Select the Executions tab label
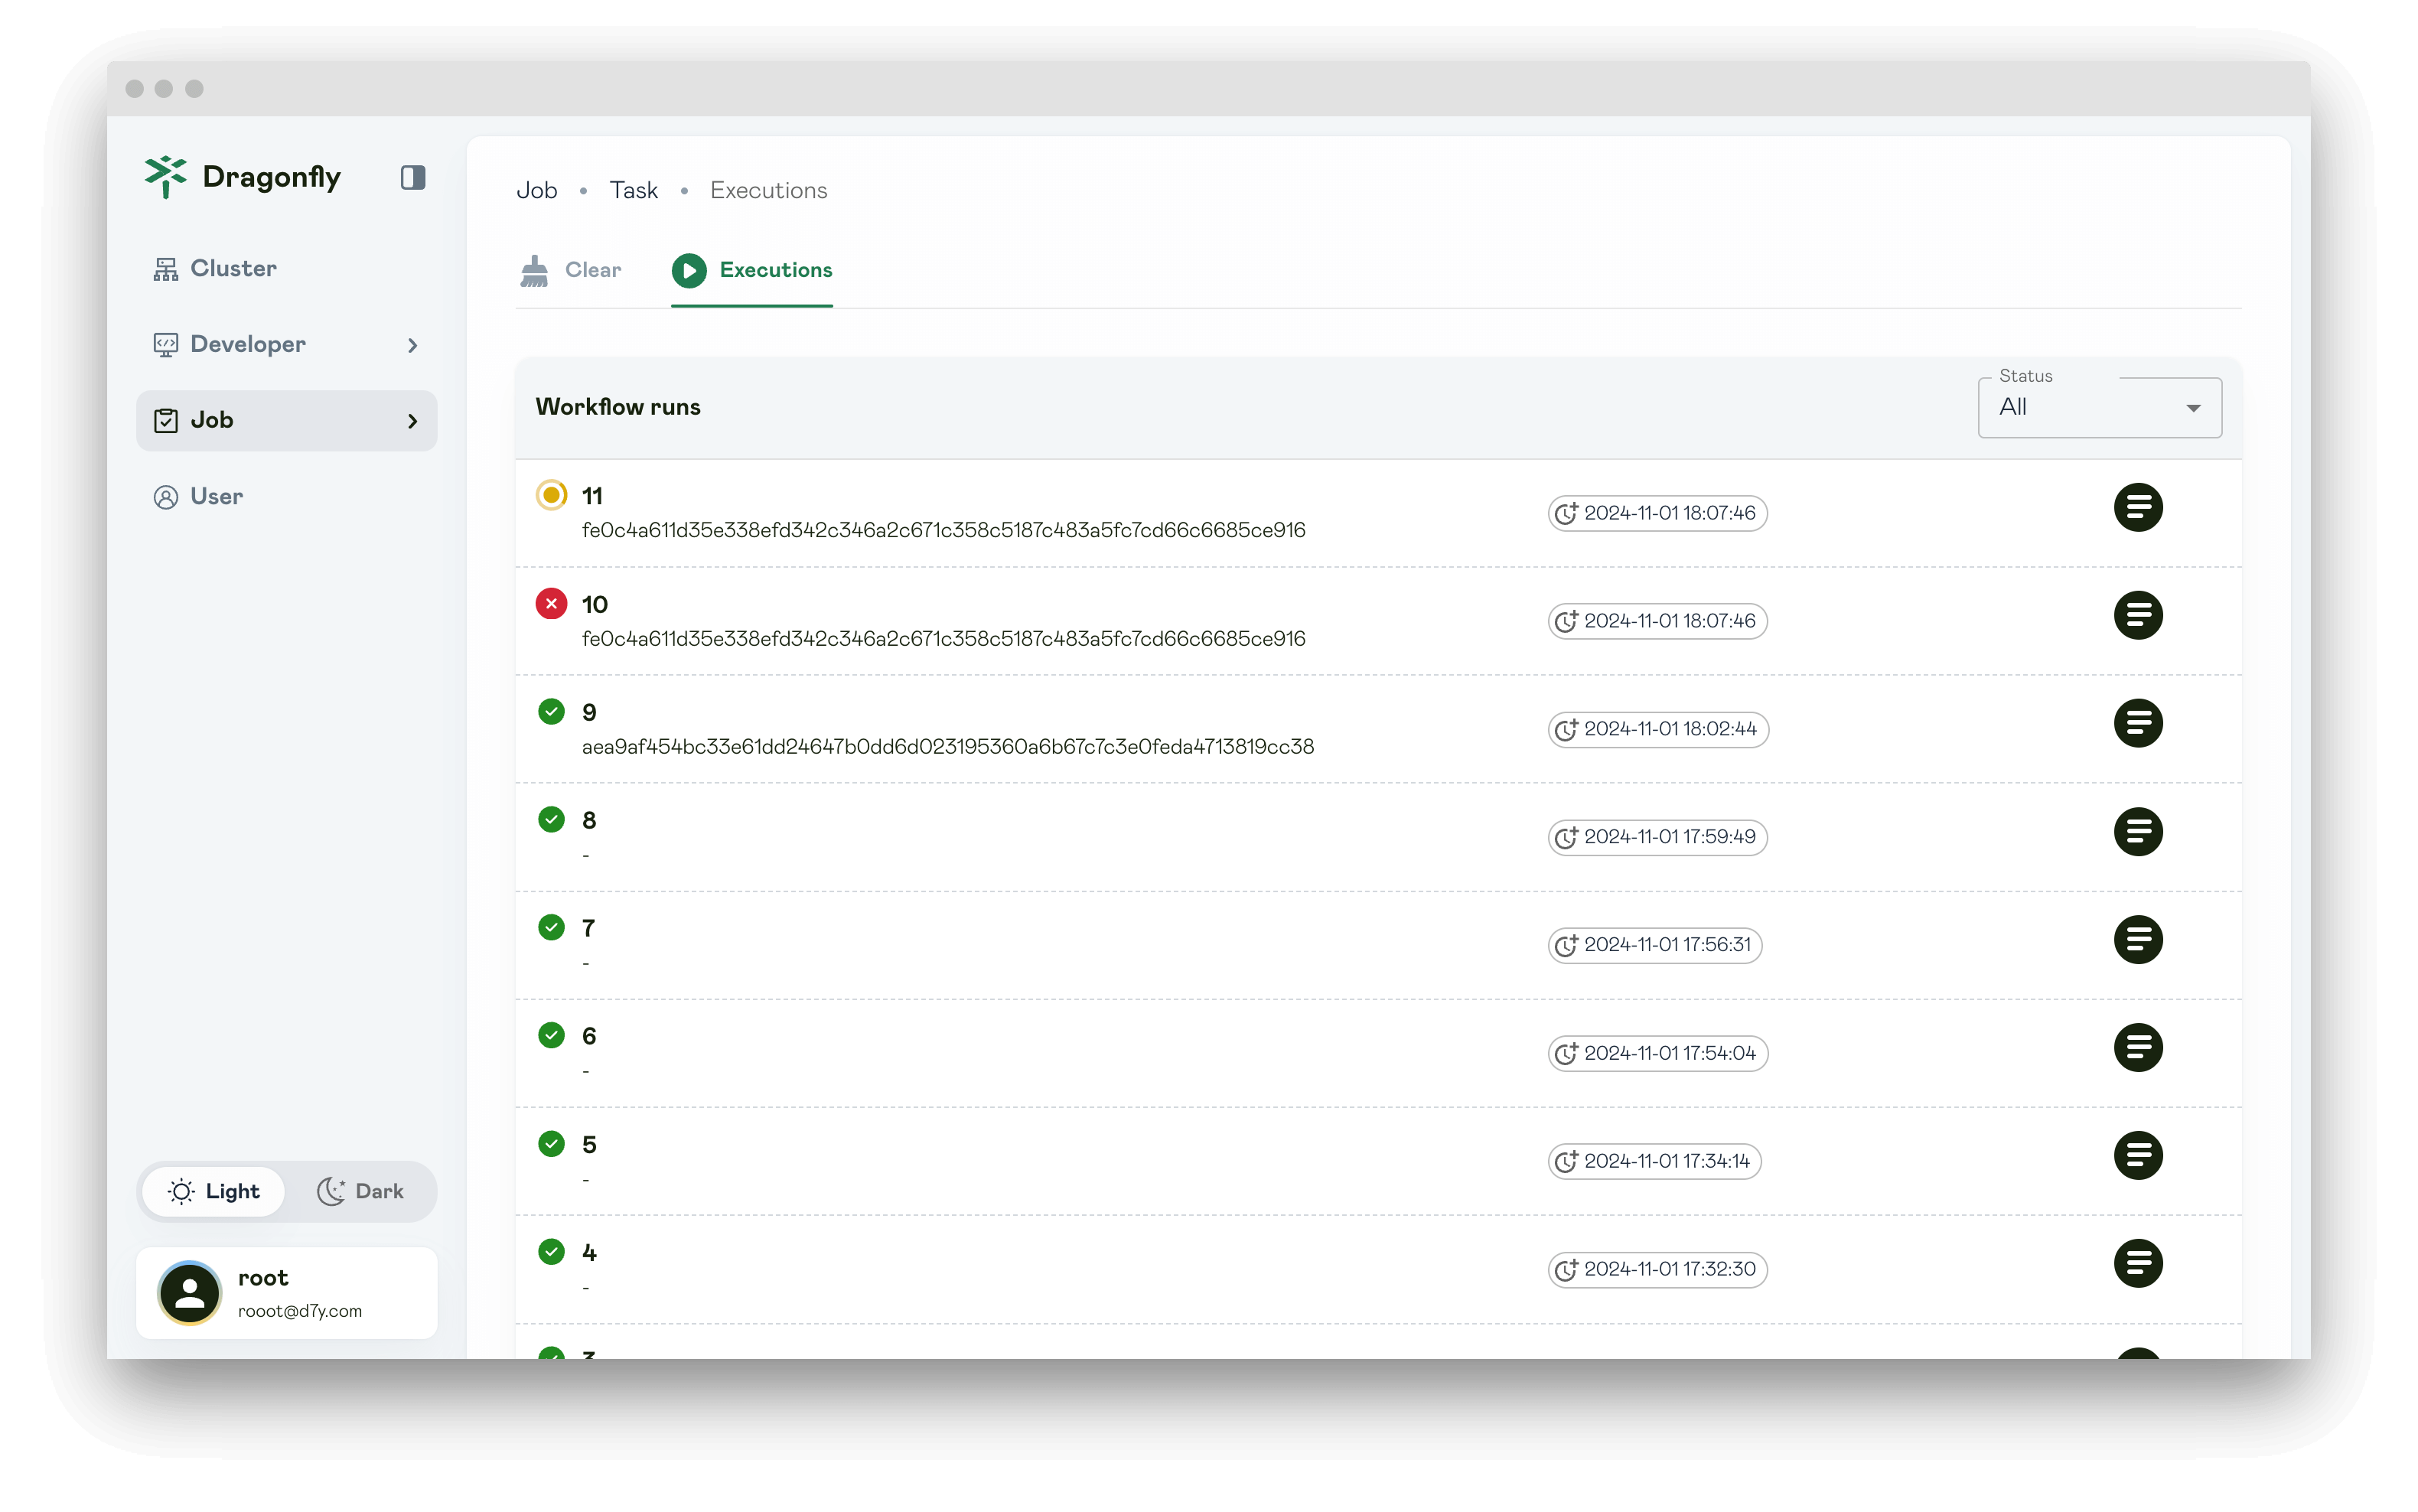This screenshot has height=1512, width=2418. [776, 270]
